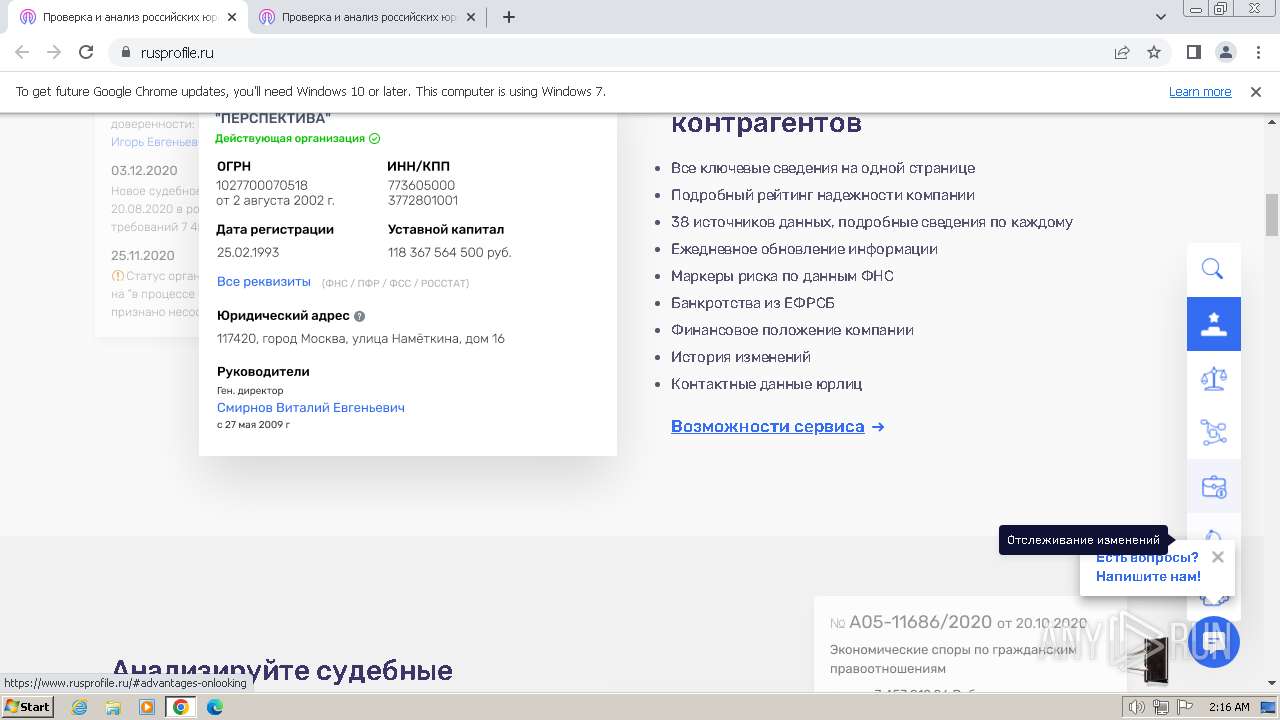
Task: Open a new browser tab
Action: (509, 17)
